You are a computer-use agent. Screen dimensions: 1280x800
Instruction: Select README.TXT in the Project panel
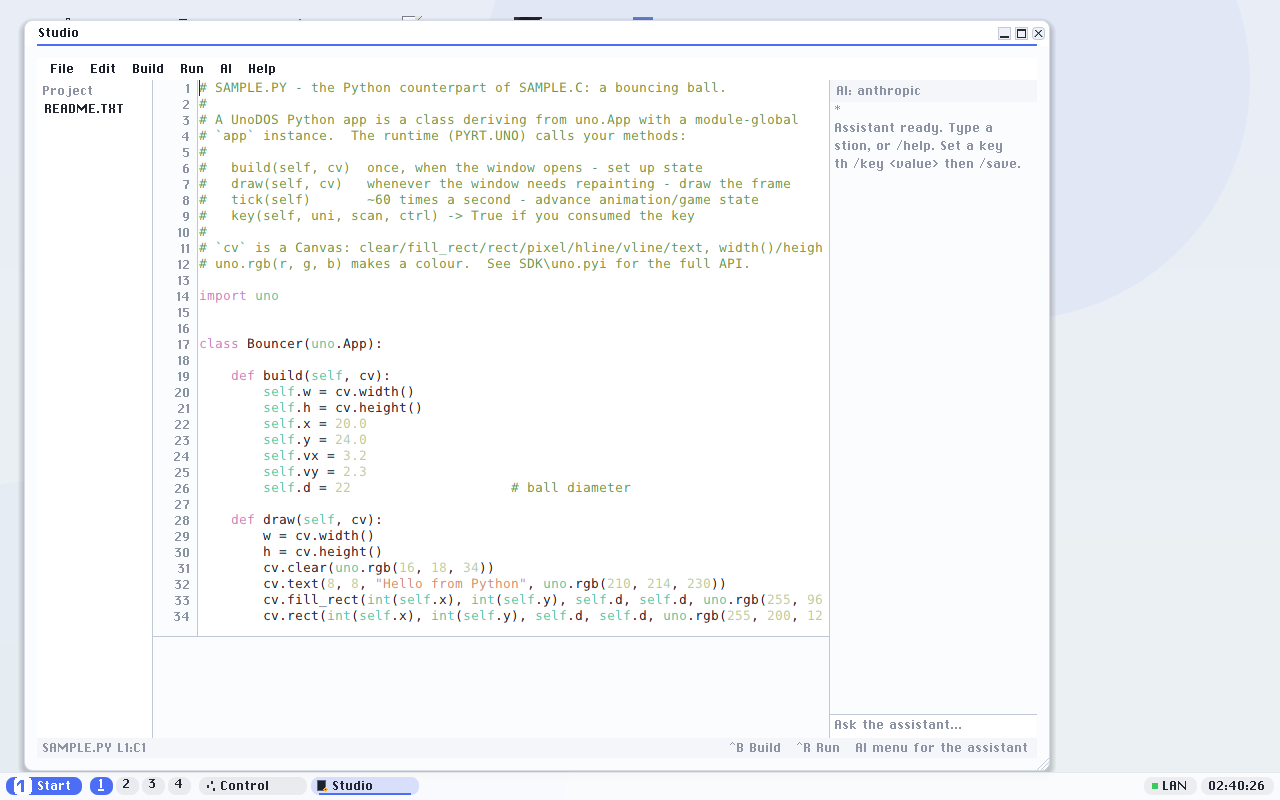pyautogui.click(x=84, y=108)
